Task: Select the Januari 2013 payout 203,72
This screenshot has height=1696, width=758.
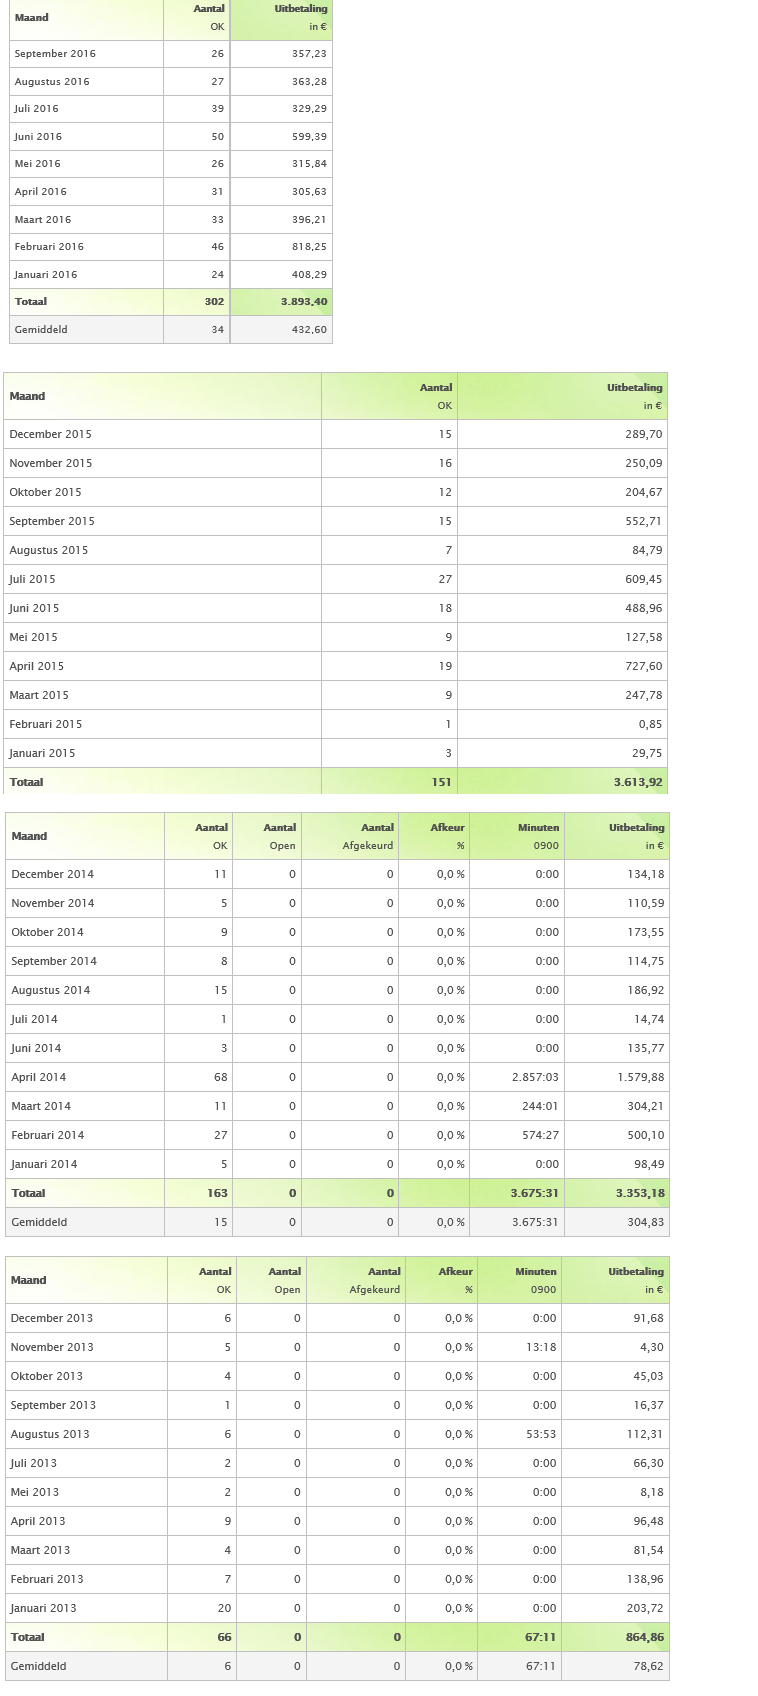Action: (645, 1609)
